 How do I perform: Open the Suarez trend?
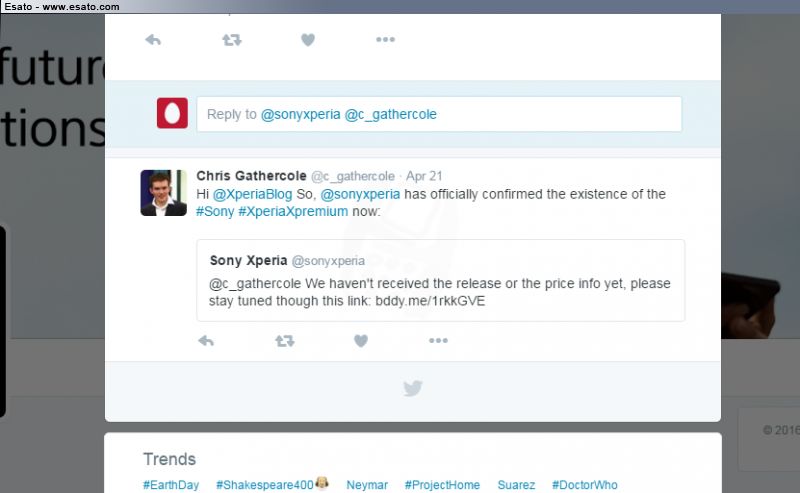[x=516, y=485]
